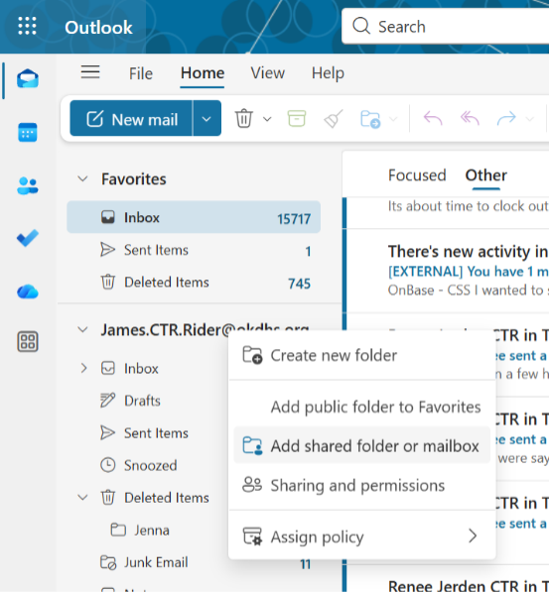550x595 pixels.
Task: Open Calendar from the left sidebar
Action: [28, 132]
